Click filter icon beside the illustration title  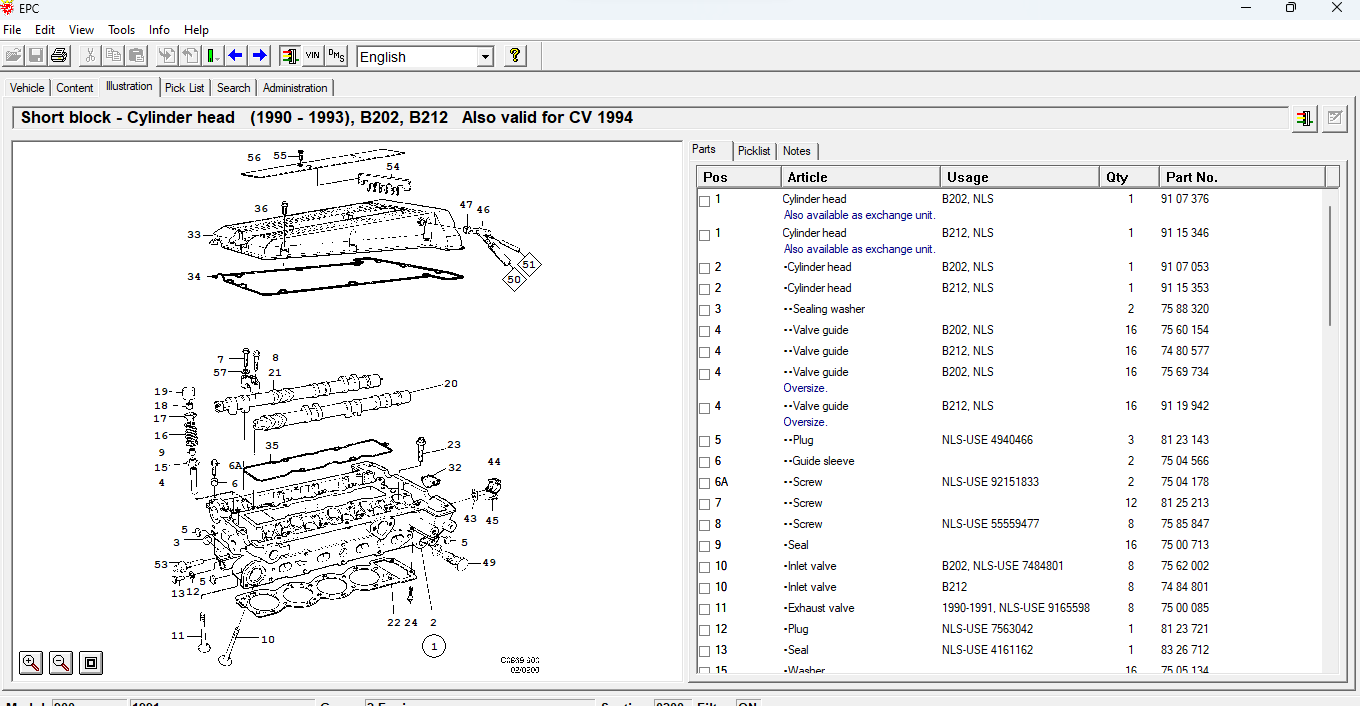[x=1304, y=118]
